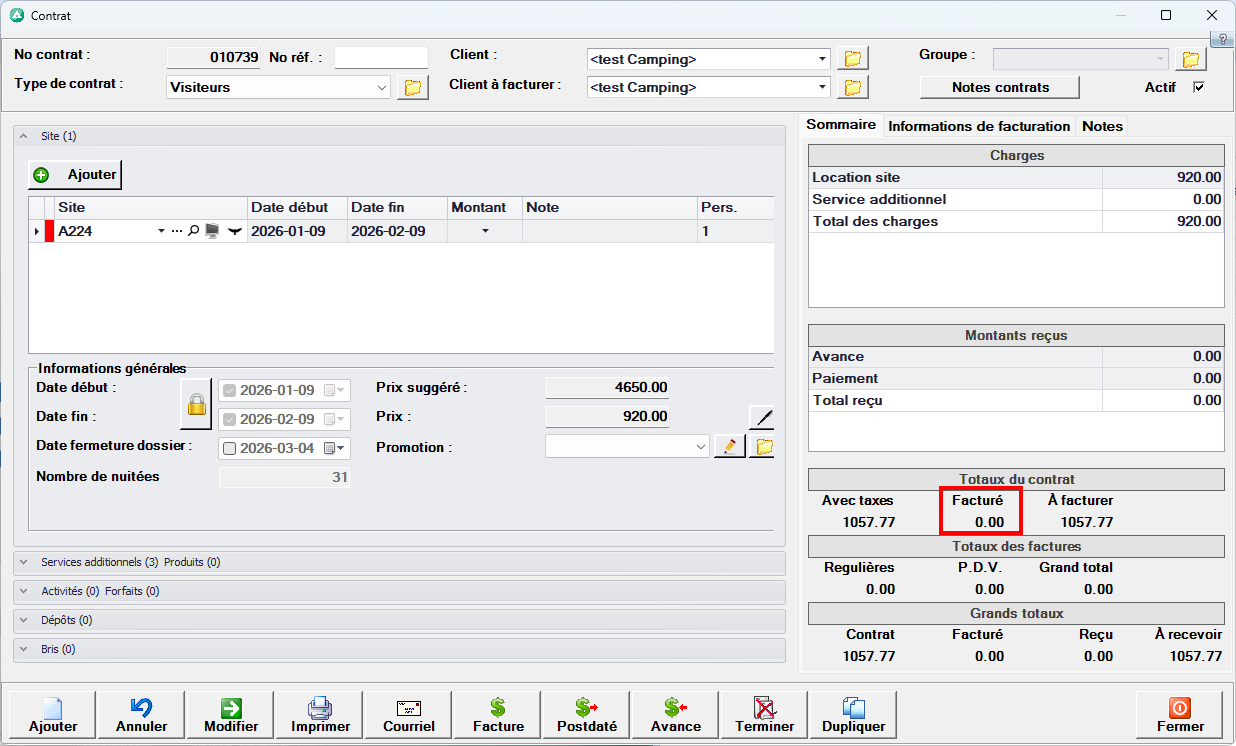This screenshot has width=1236, height=746.
Task: Open the folder icon beside the Groupe field
Action: coord(1189,59)
